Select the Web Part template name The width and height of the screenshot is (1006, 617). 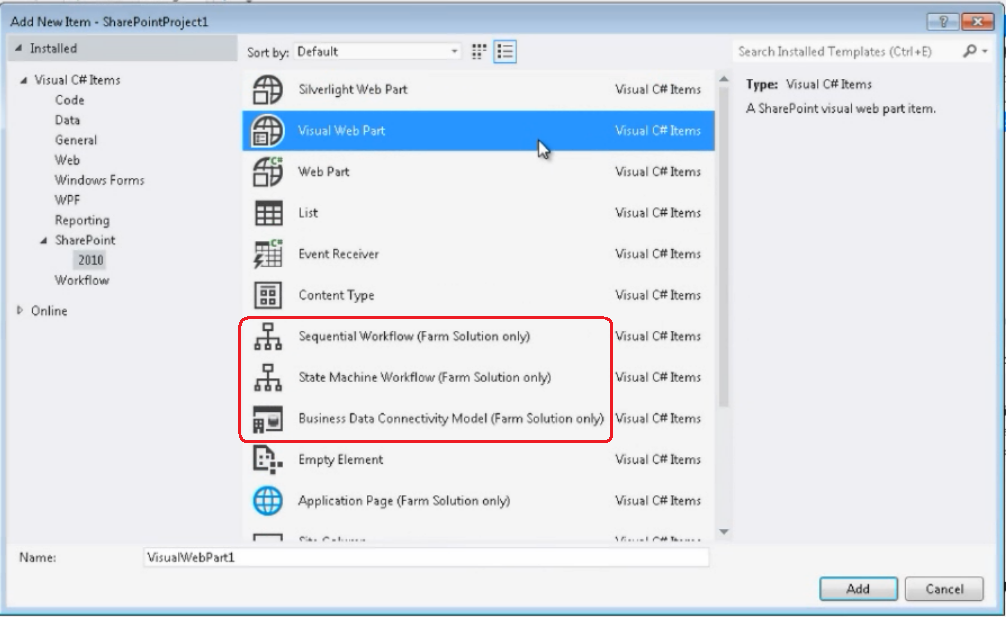coord(323,171)
